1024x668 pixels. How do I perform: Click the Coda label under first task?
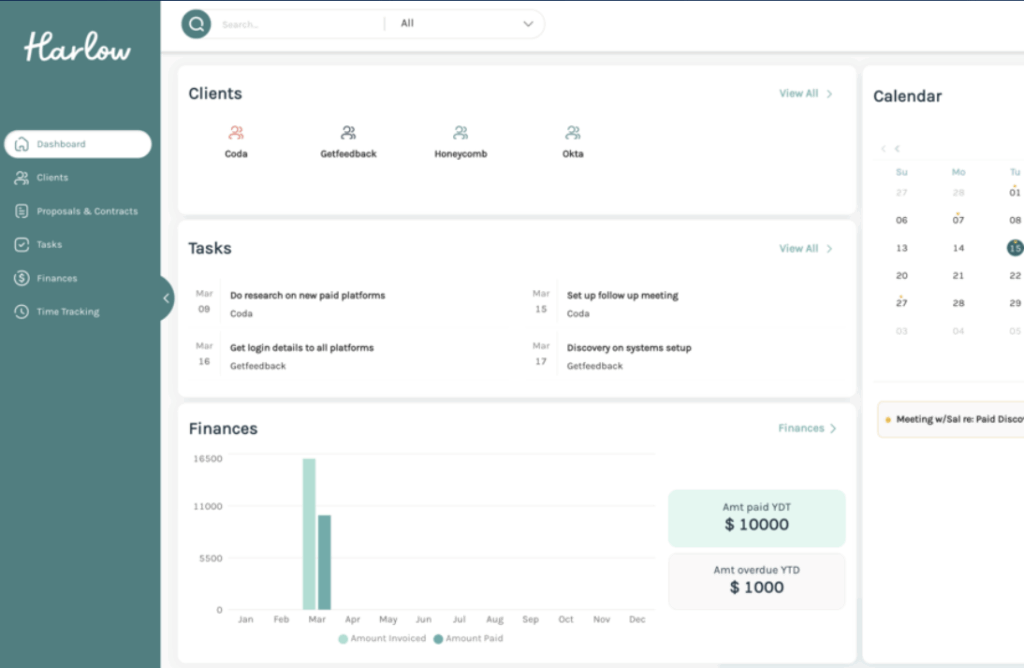point(241,313)
